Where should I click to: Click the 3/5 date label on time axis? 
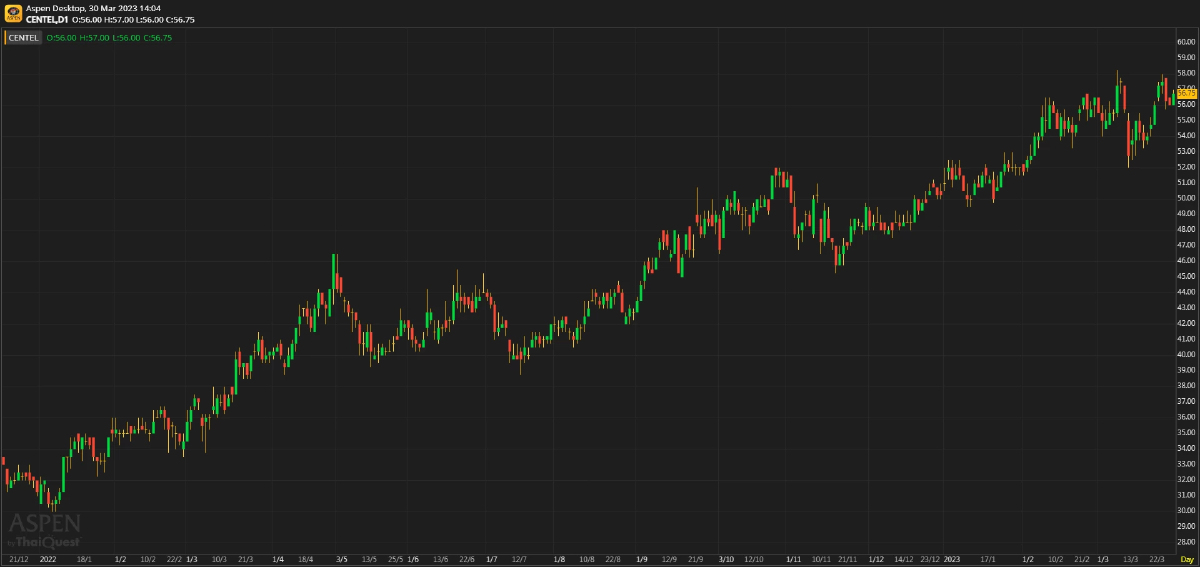(x=341, y=559)
